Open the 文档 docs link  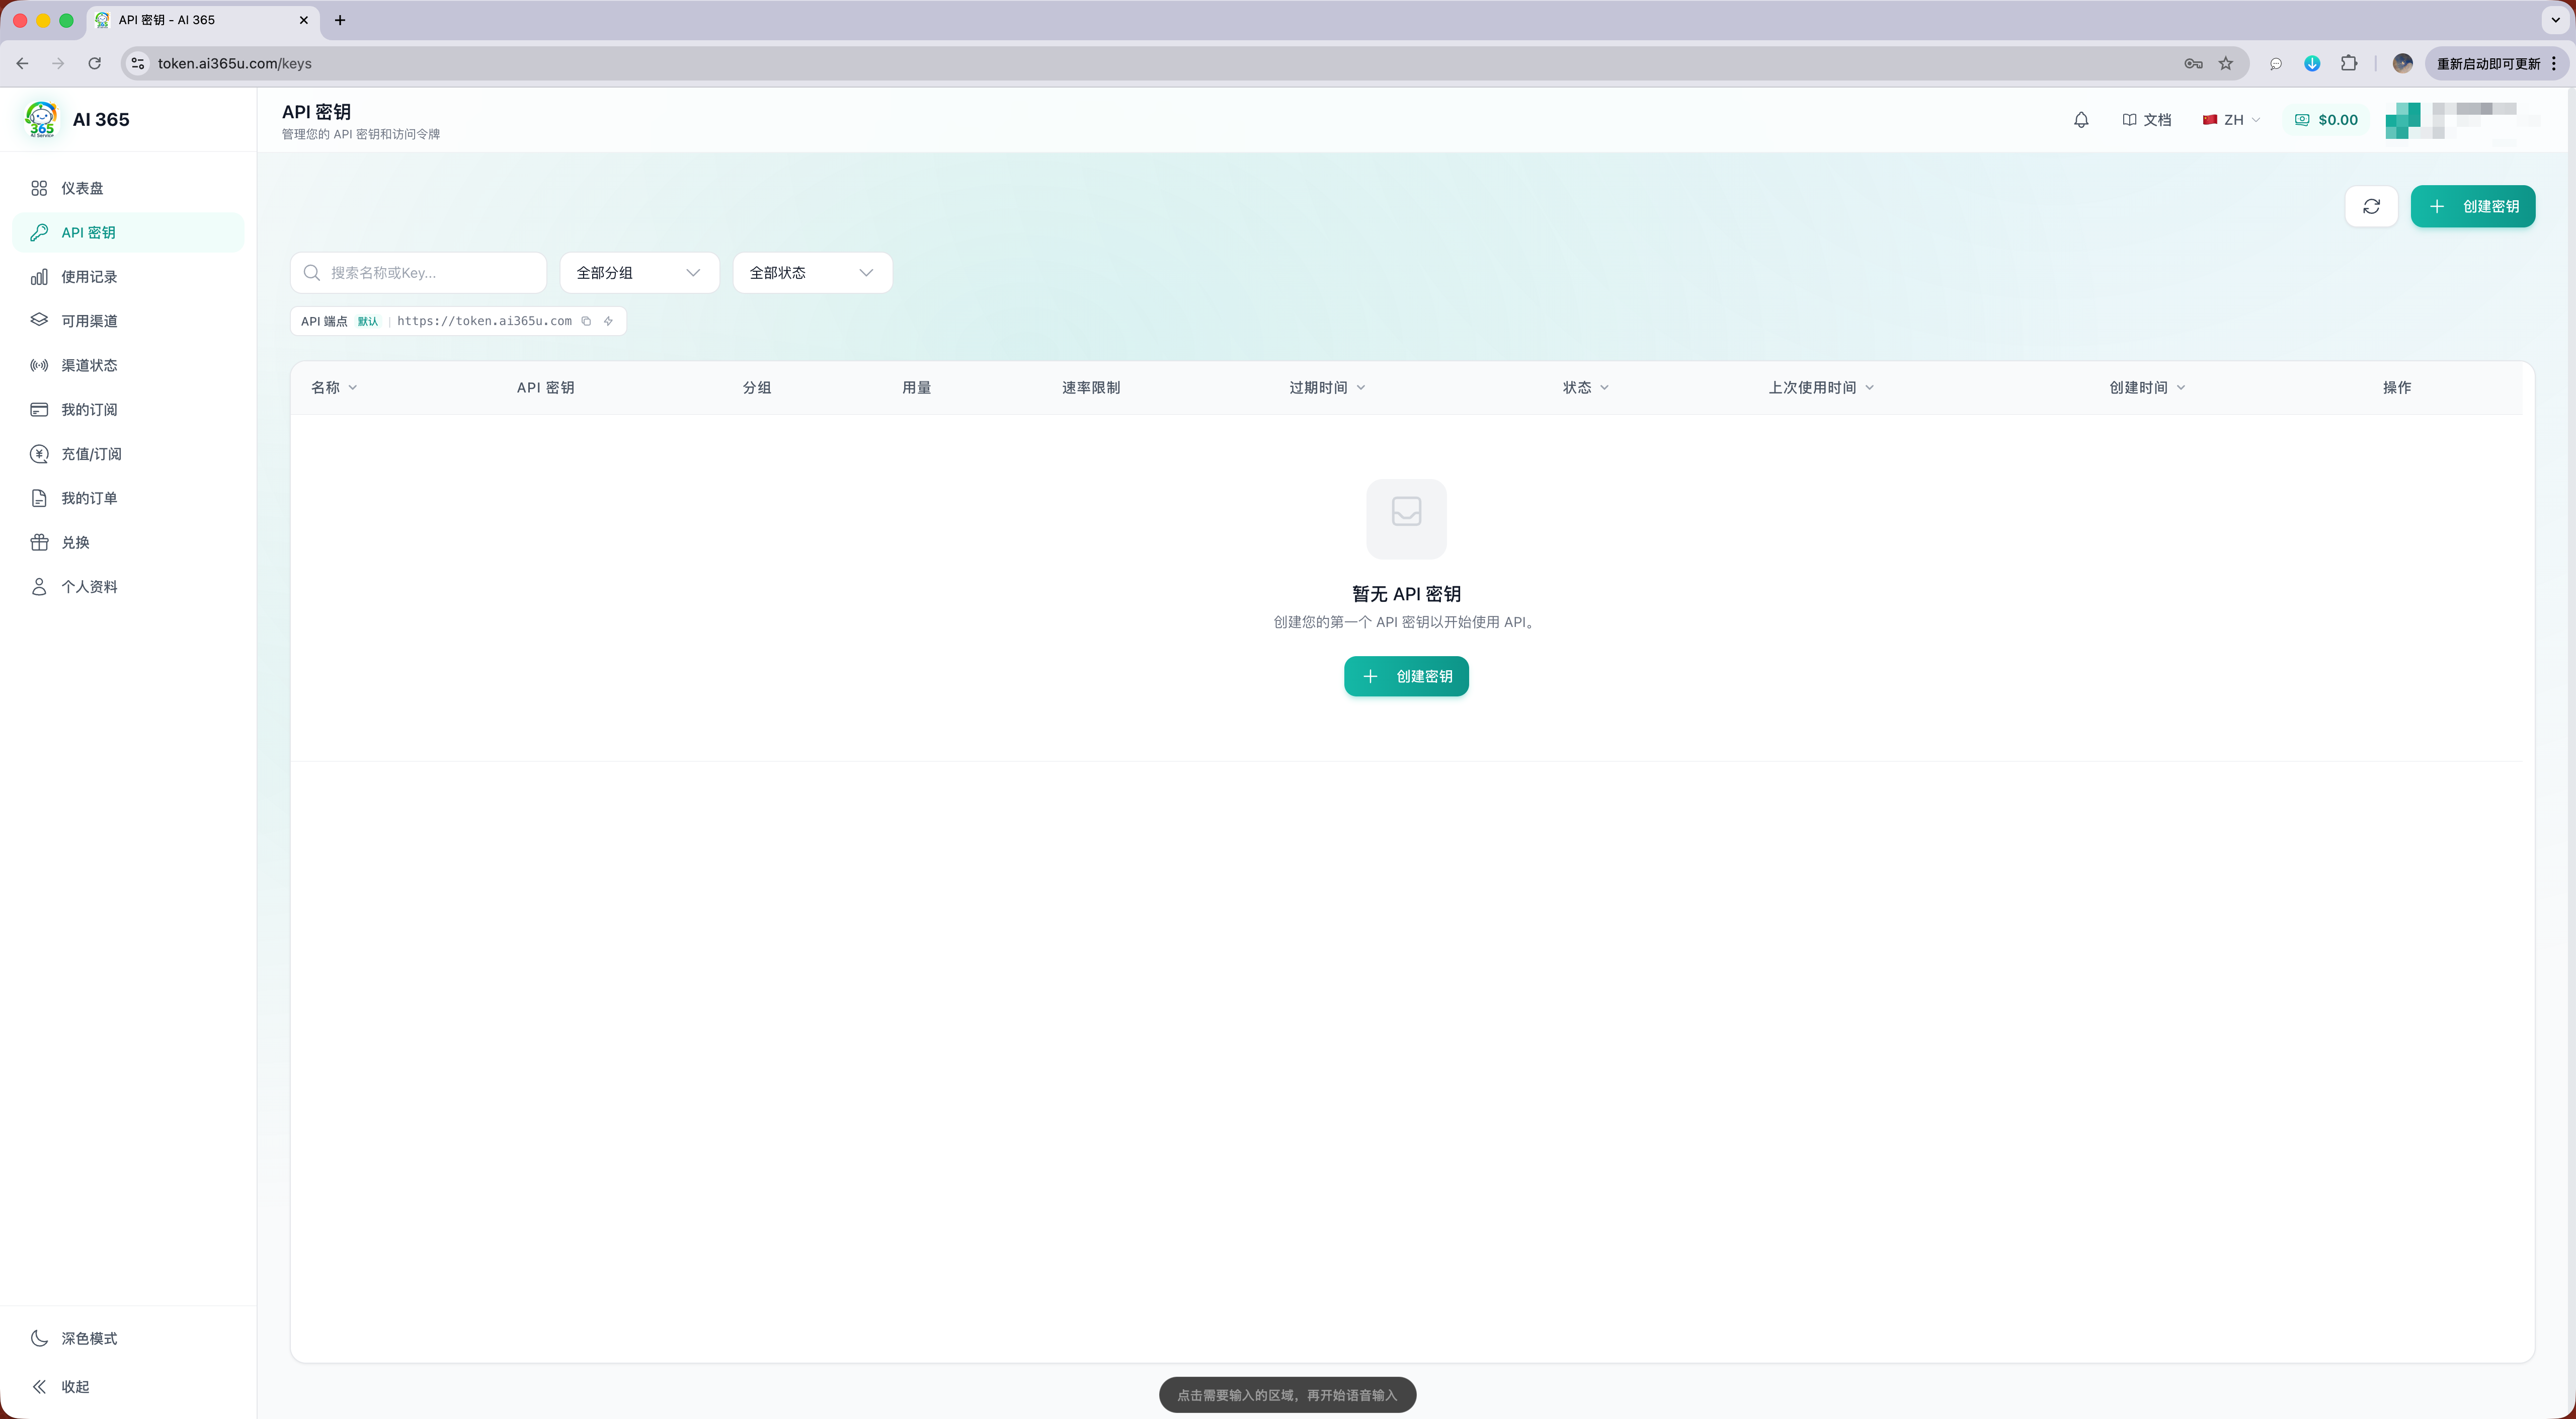click(2147, 120)
